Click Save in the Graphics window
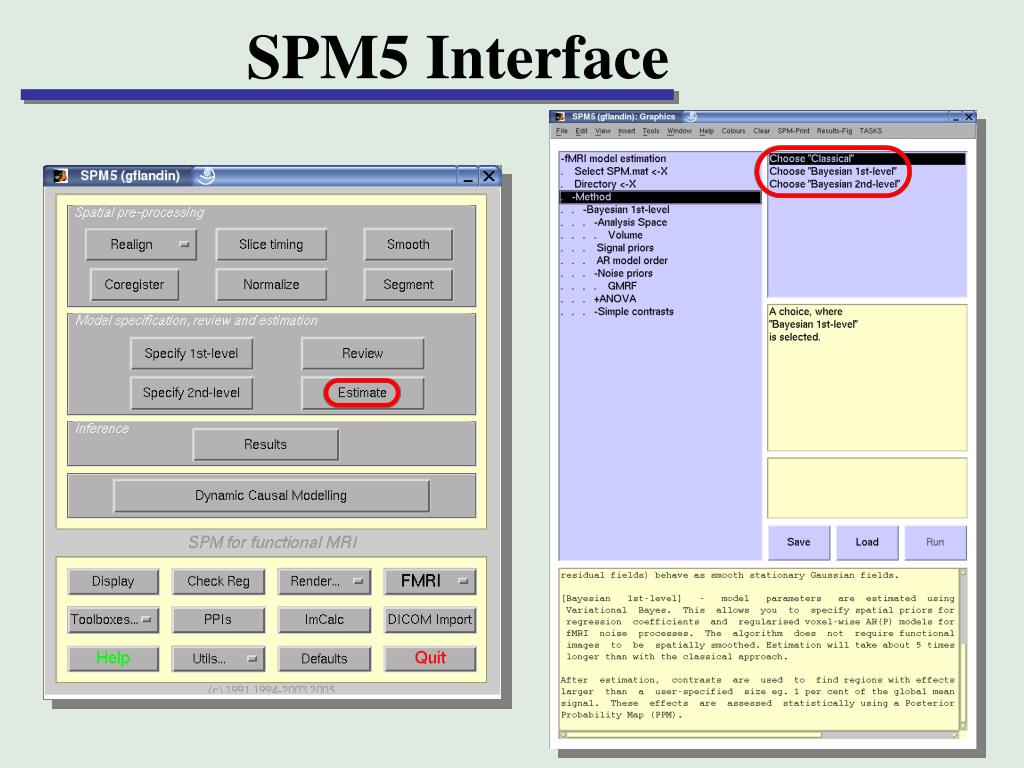Screen dimensions: 1024x768 [799, 542]
